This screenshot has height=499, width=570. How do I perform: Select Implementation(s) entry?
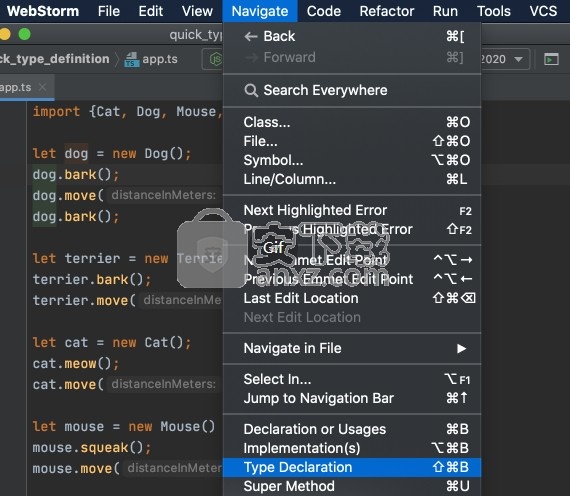pyautogui.click(x=352, y=448)
